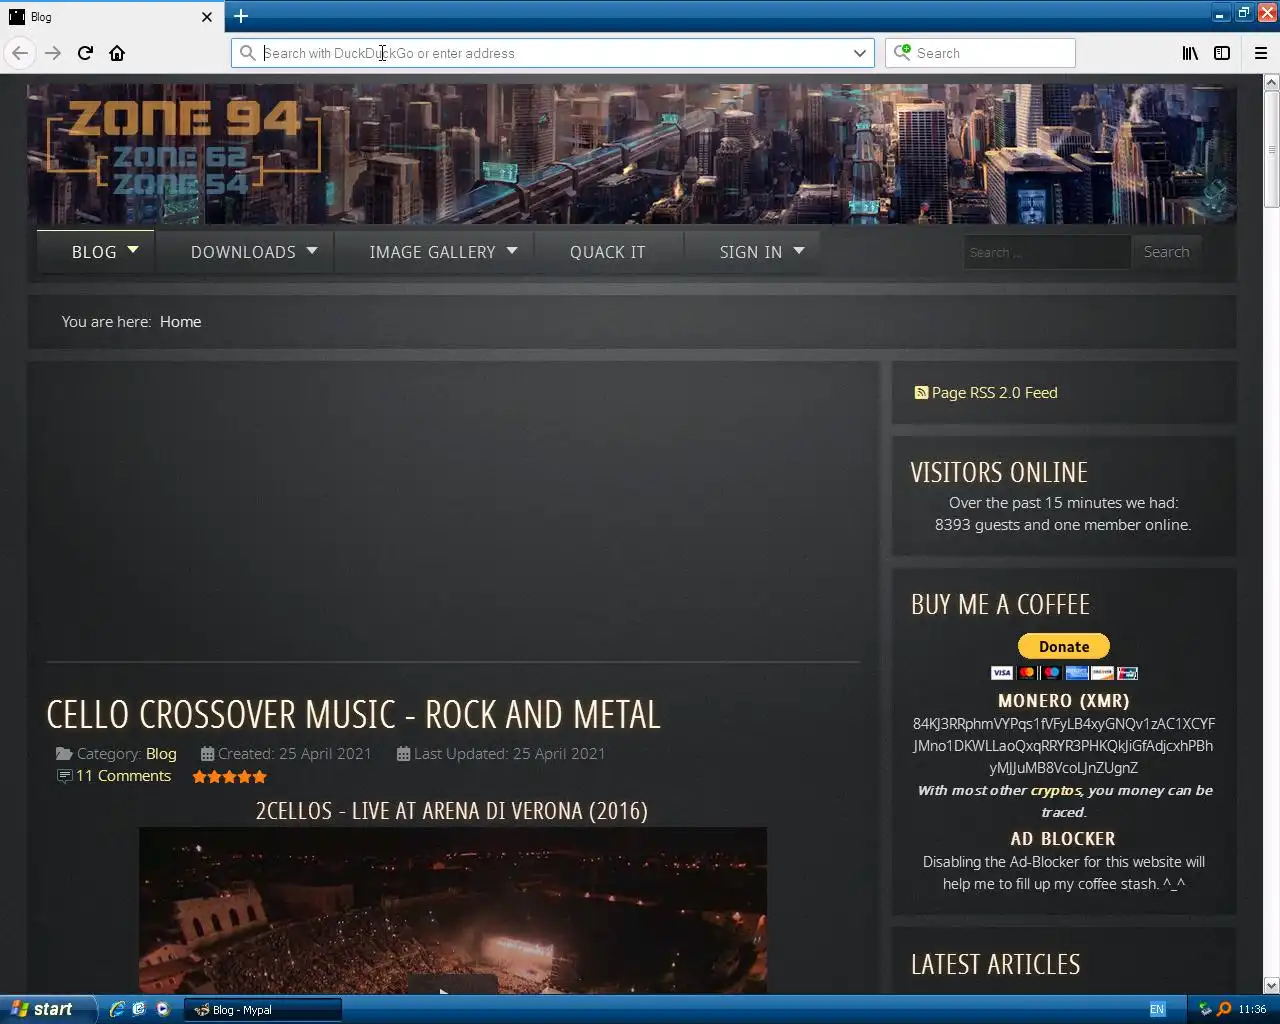Toggle the sidebar view icon

pos(1222,53)
